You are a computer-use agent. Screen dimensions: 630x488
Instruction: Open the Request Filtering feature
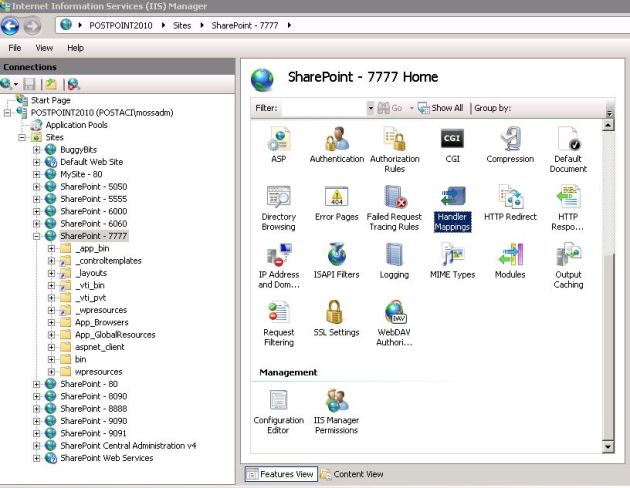pos(278,313)
